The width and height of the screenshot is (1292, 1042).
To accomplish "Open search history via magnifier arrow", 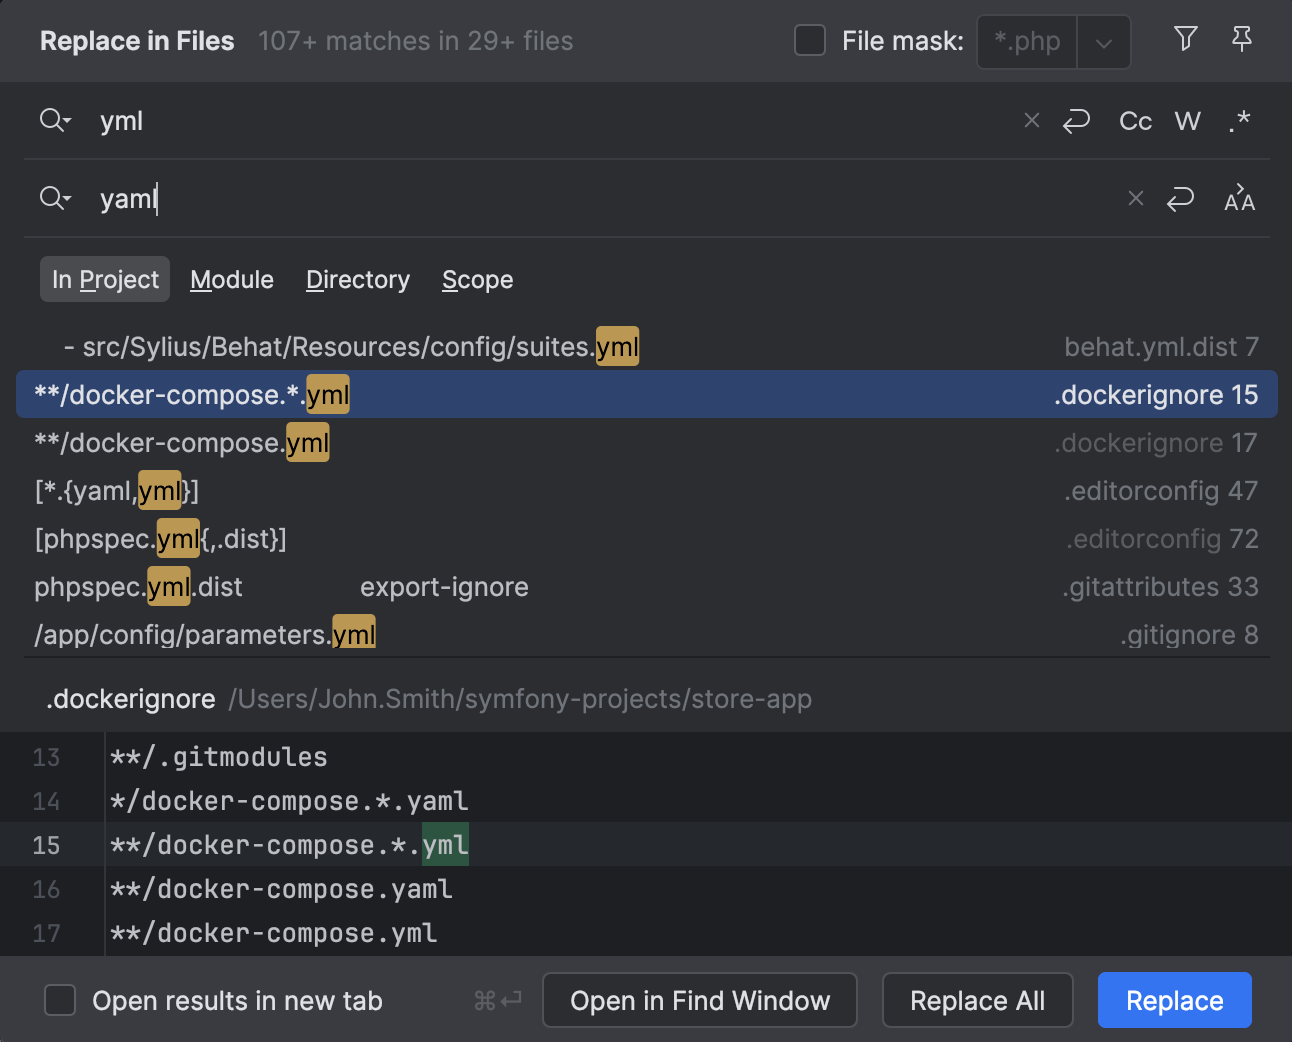I will click(x=55, y=120).
